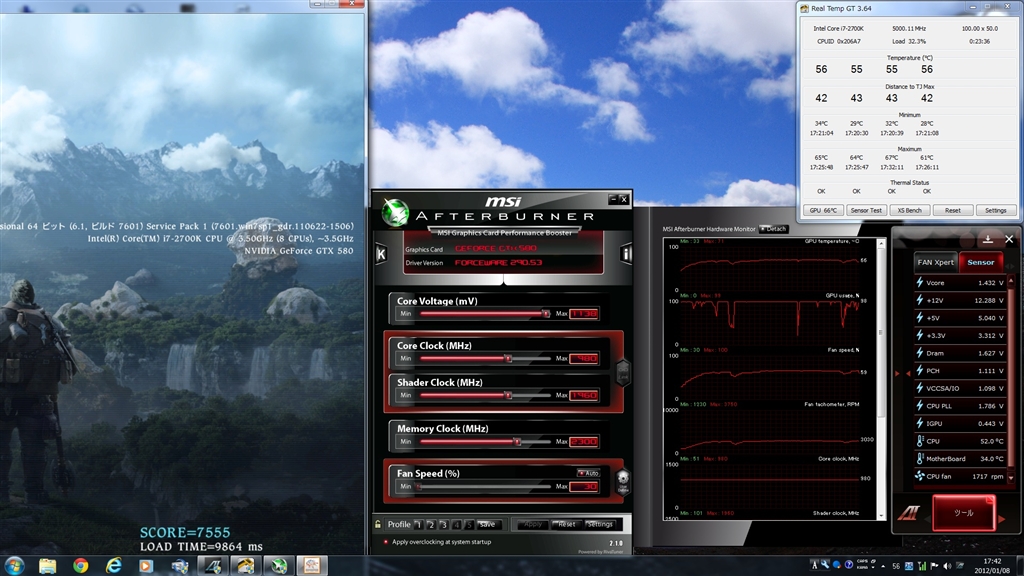Open Afterburner info via the i button
The height and width of the screenshot is (576, 1024).
[626, 253]
